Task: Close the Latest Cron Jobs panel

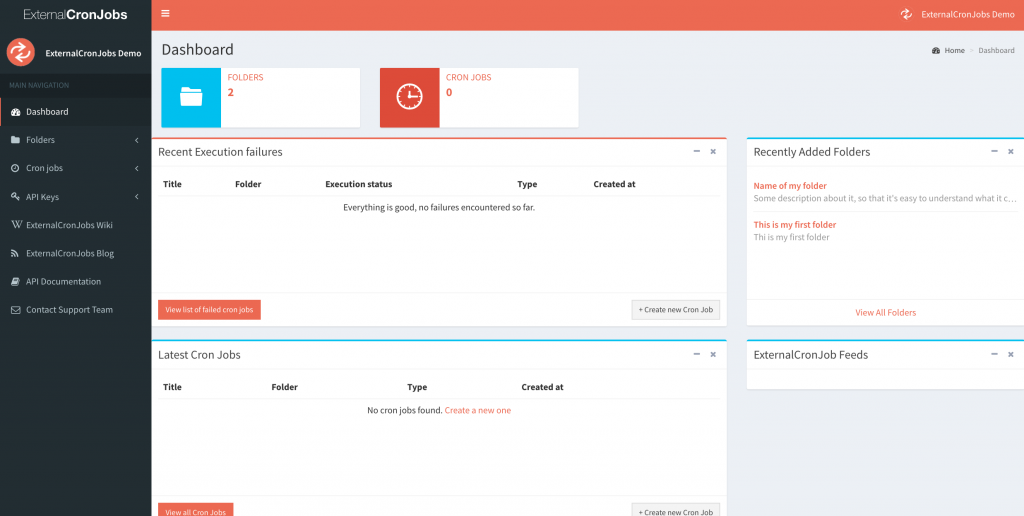Action: (x=713, y=355)
